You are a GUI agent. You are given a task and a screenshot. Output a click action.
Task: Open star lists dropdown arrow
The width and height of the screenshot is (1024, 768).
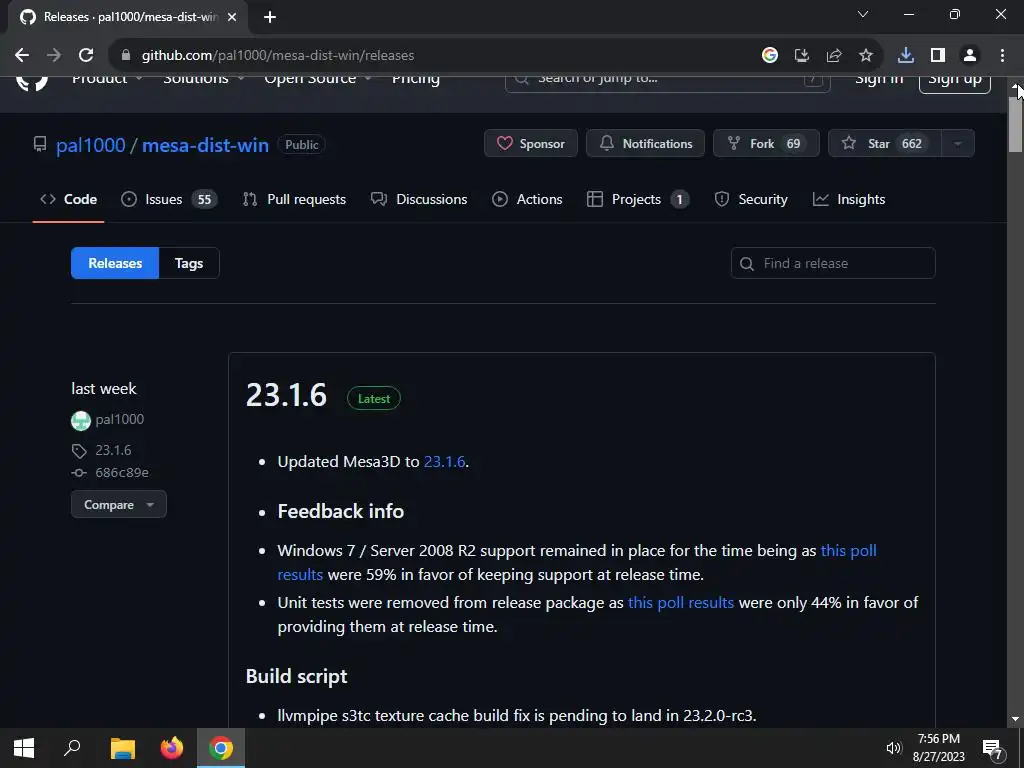click(957, 144)
